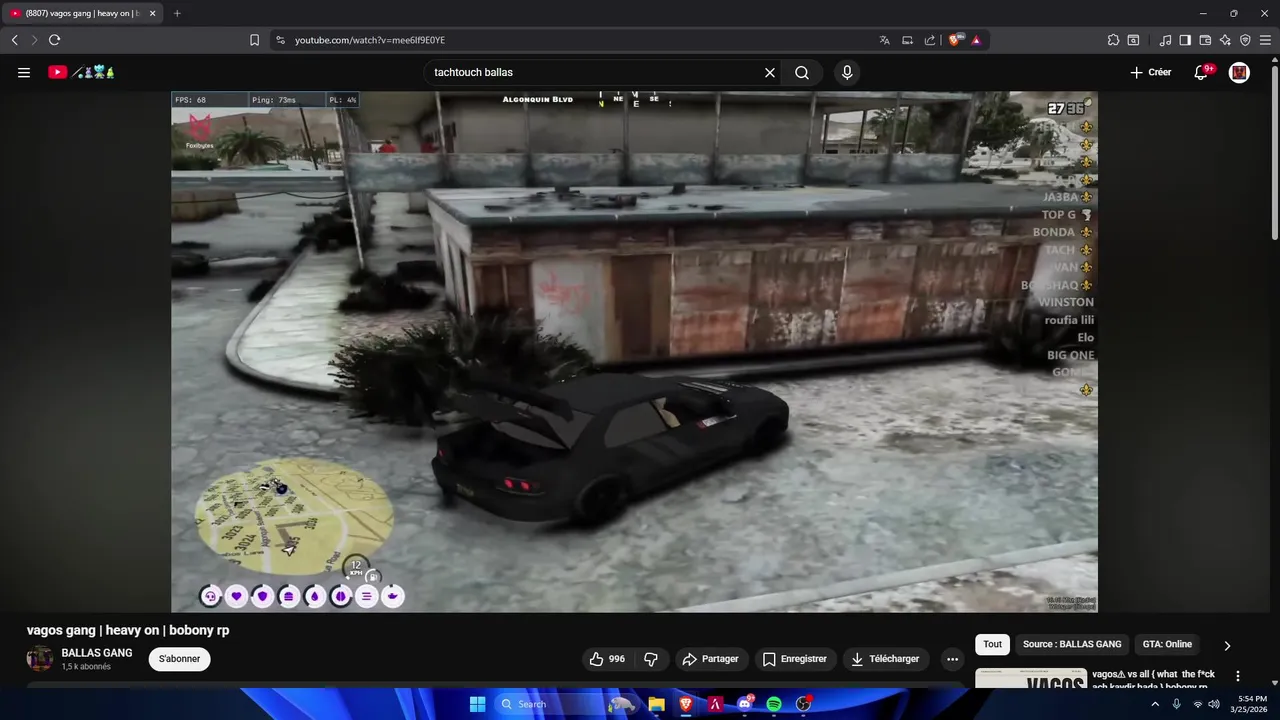This screenshot has width=1280, height=720.
Task: Click the Créer button
Action: [1150, 72]
